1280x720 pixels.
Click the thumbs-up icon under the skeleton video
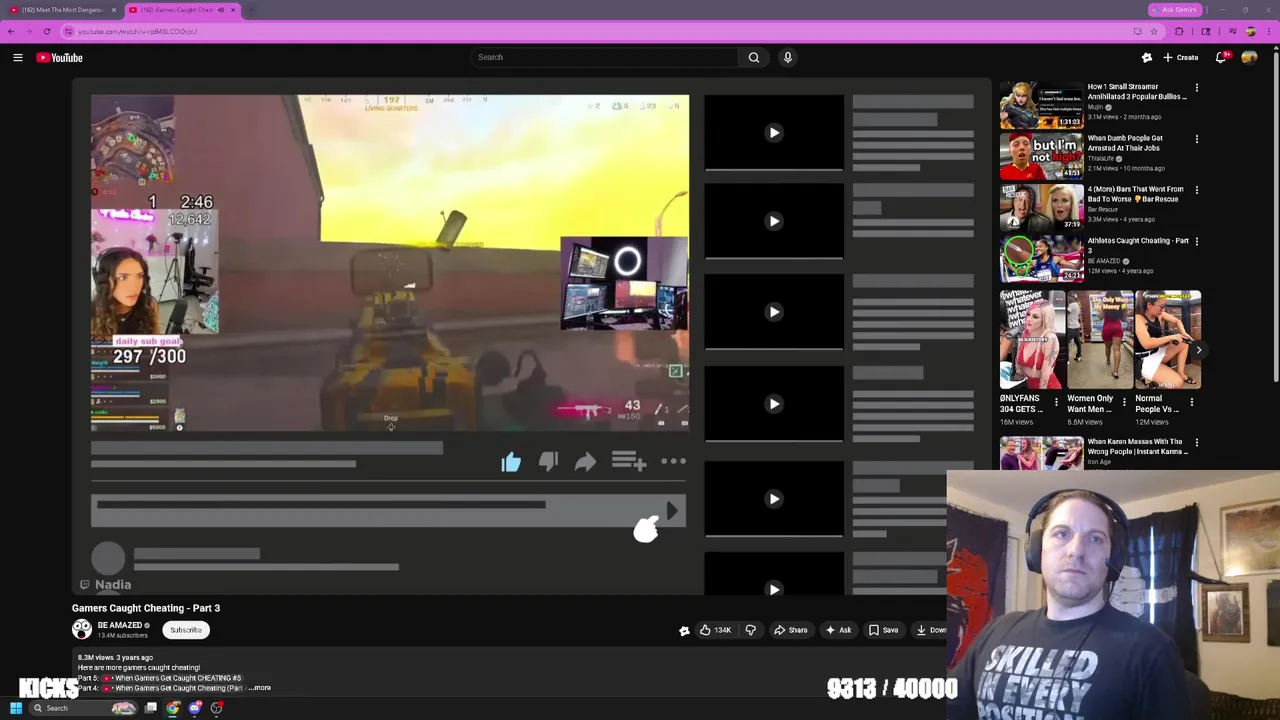pos(511,461)
